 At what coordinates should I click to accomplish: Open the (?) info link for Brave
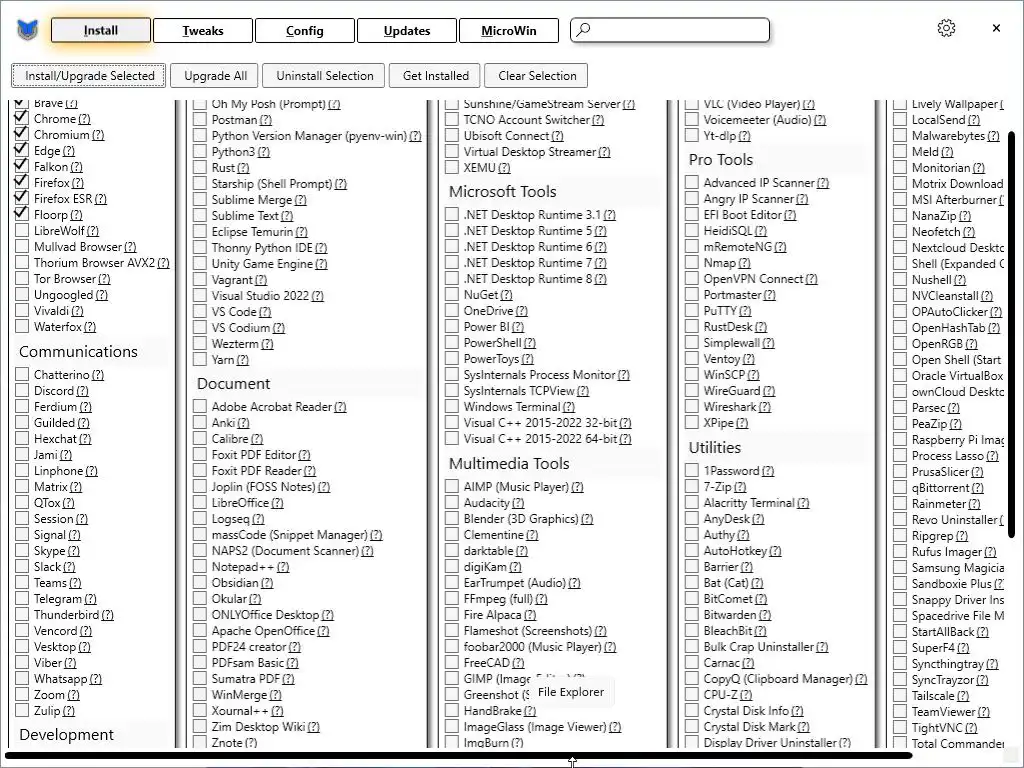click(72, 103)
